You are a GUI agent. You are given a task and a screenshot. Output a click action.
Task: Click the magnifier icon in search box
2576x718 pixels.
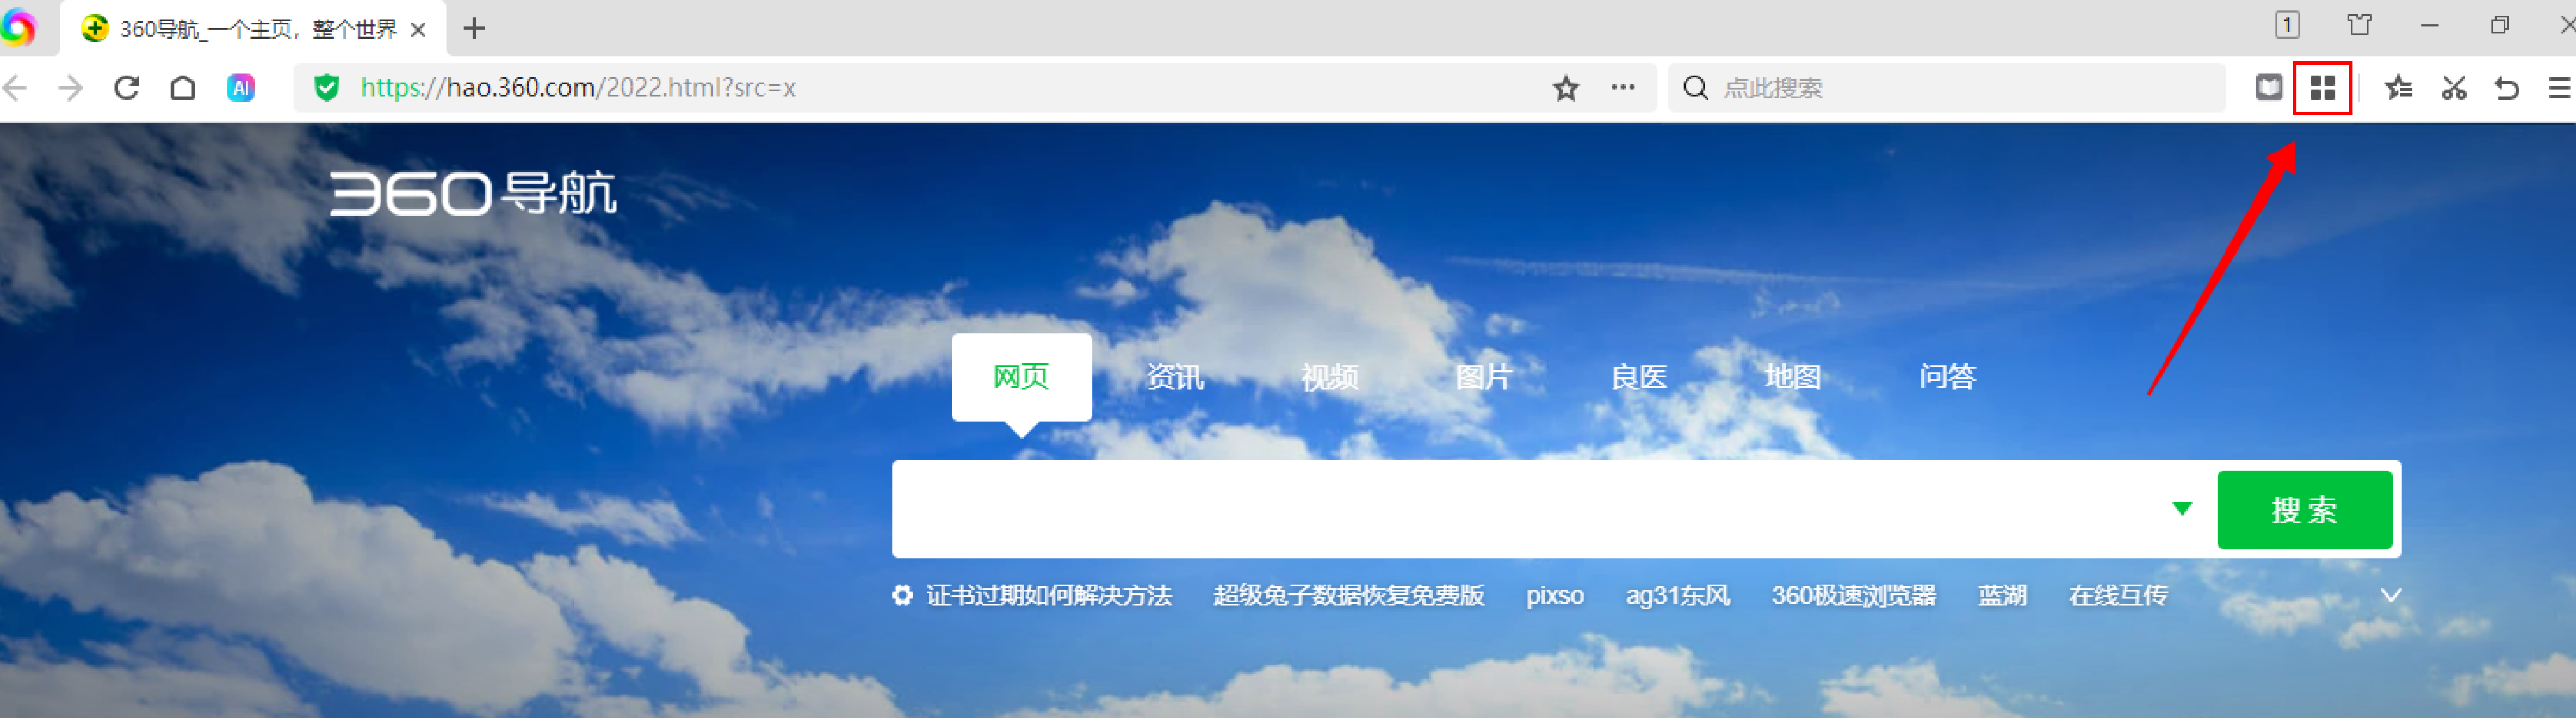[x=1695, y=88]
